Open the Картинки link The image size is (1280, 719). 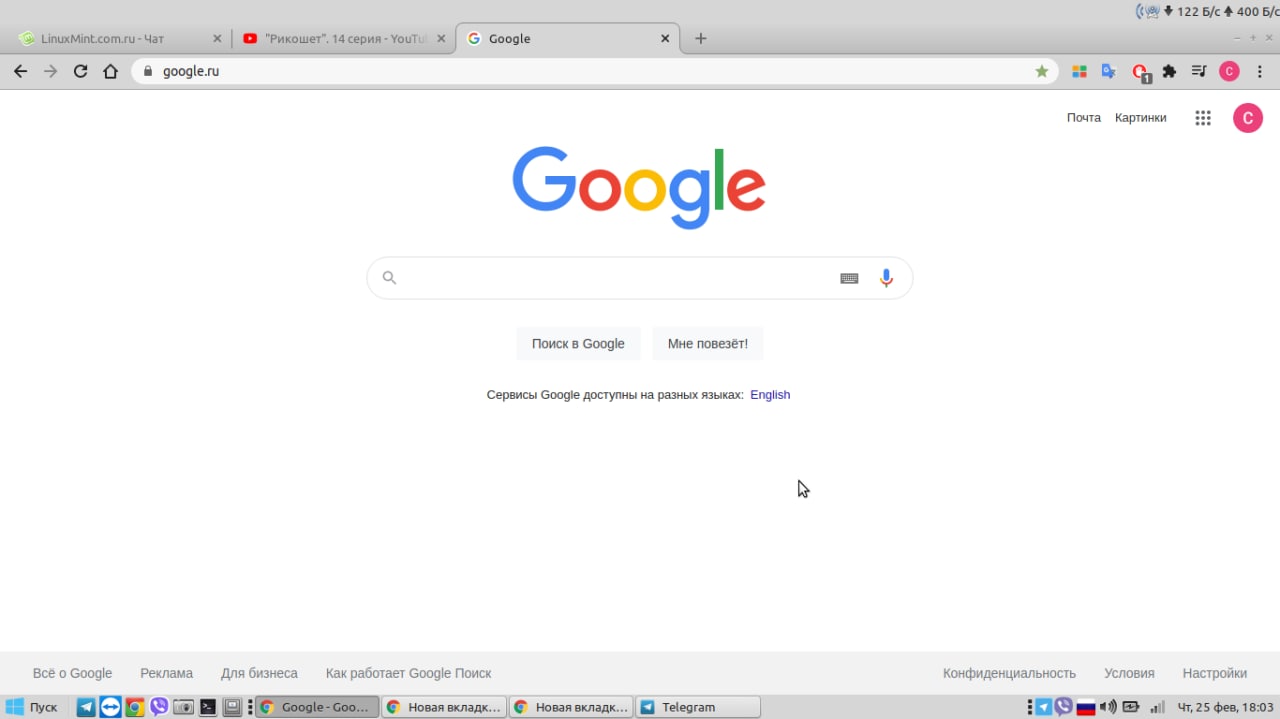[1140, 117]
